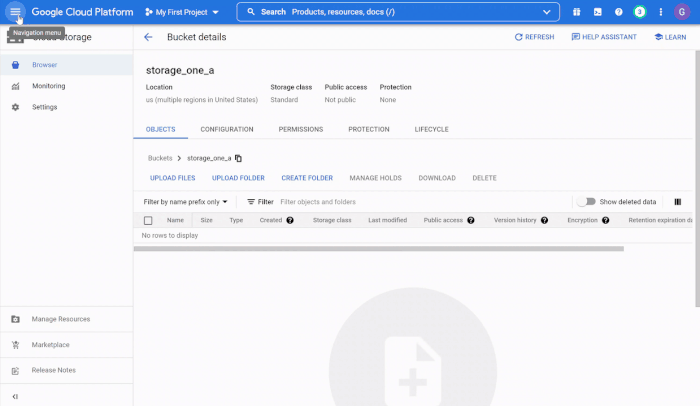The width and height of the screenshot is (700, 406).
Task: Open the Navigation menu hamburger icon
Action: pyautogui.click(x=15, y=12)
